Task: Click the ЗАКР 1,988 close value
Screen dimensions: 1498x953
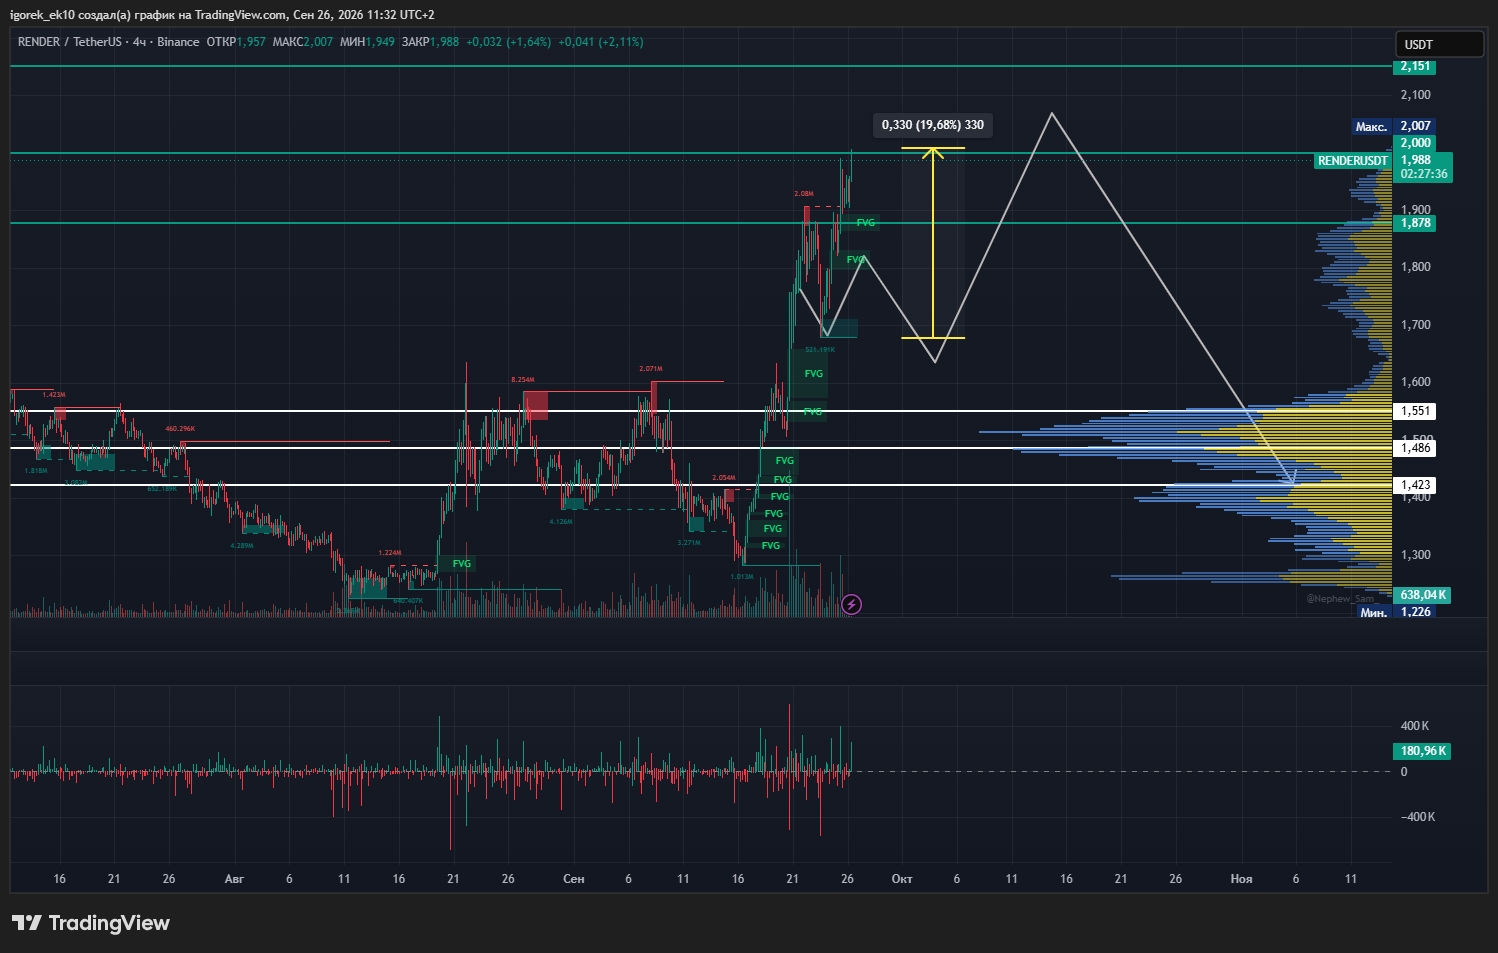Action: coord(430,42)
